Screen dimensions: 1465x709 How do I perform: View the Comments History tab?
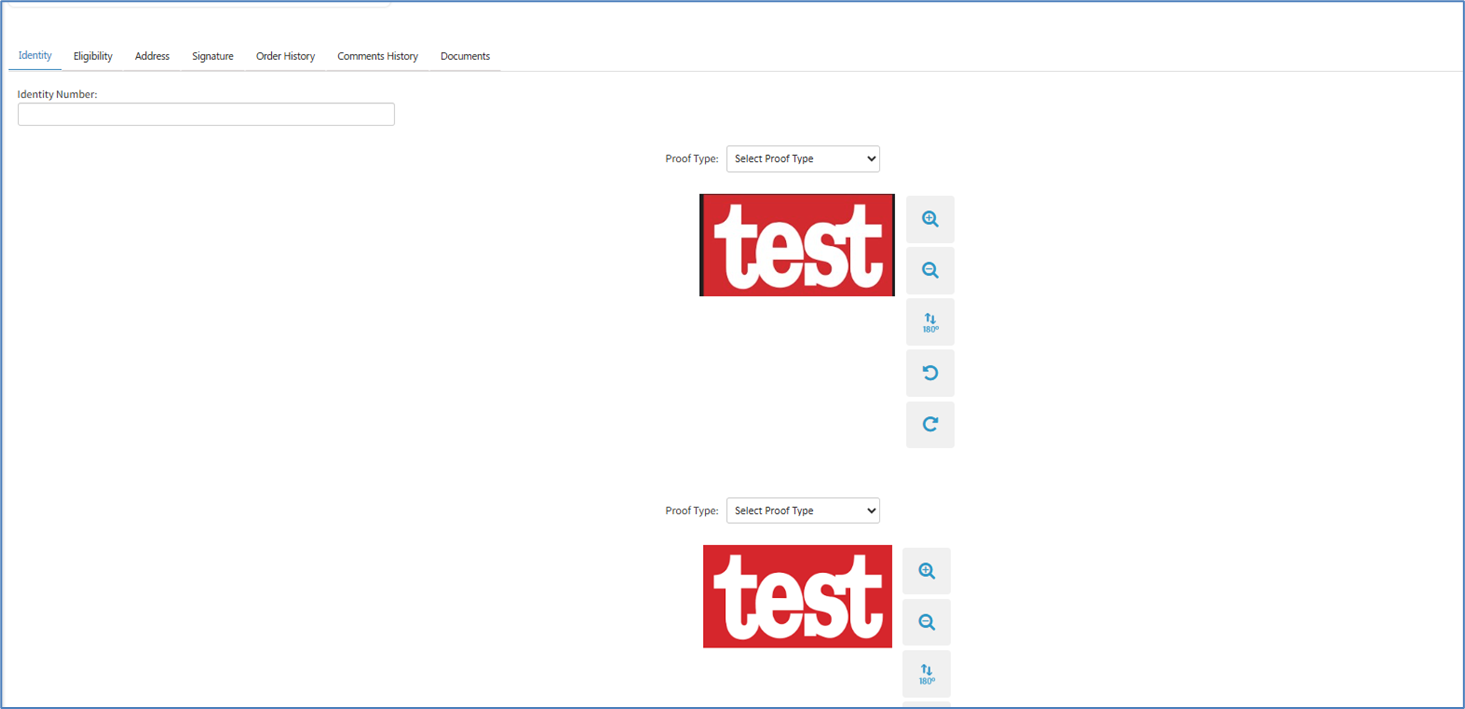point(378,56)
